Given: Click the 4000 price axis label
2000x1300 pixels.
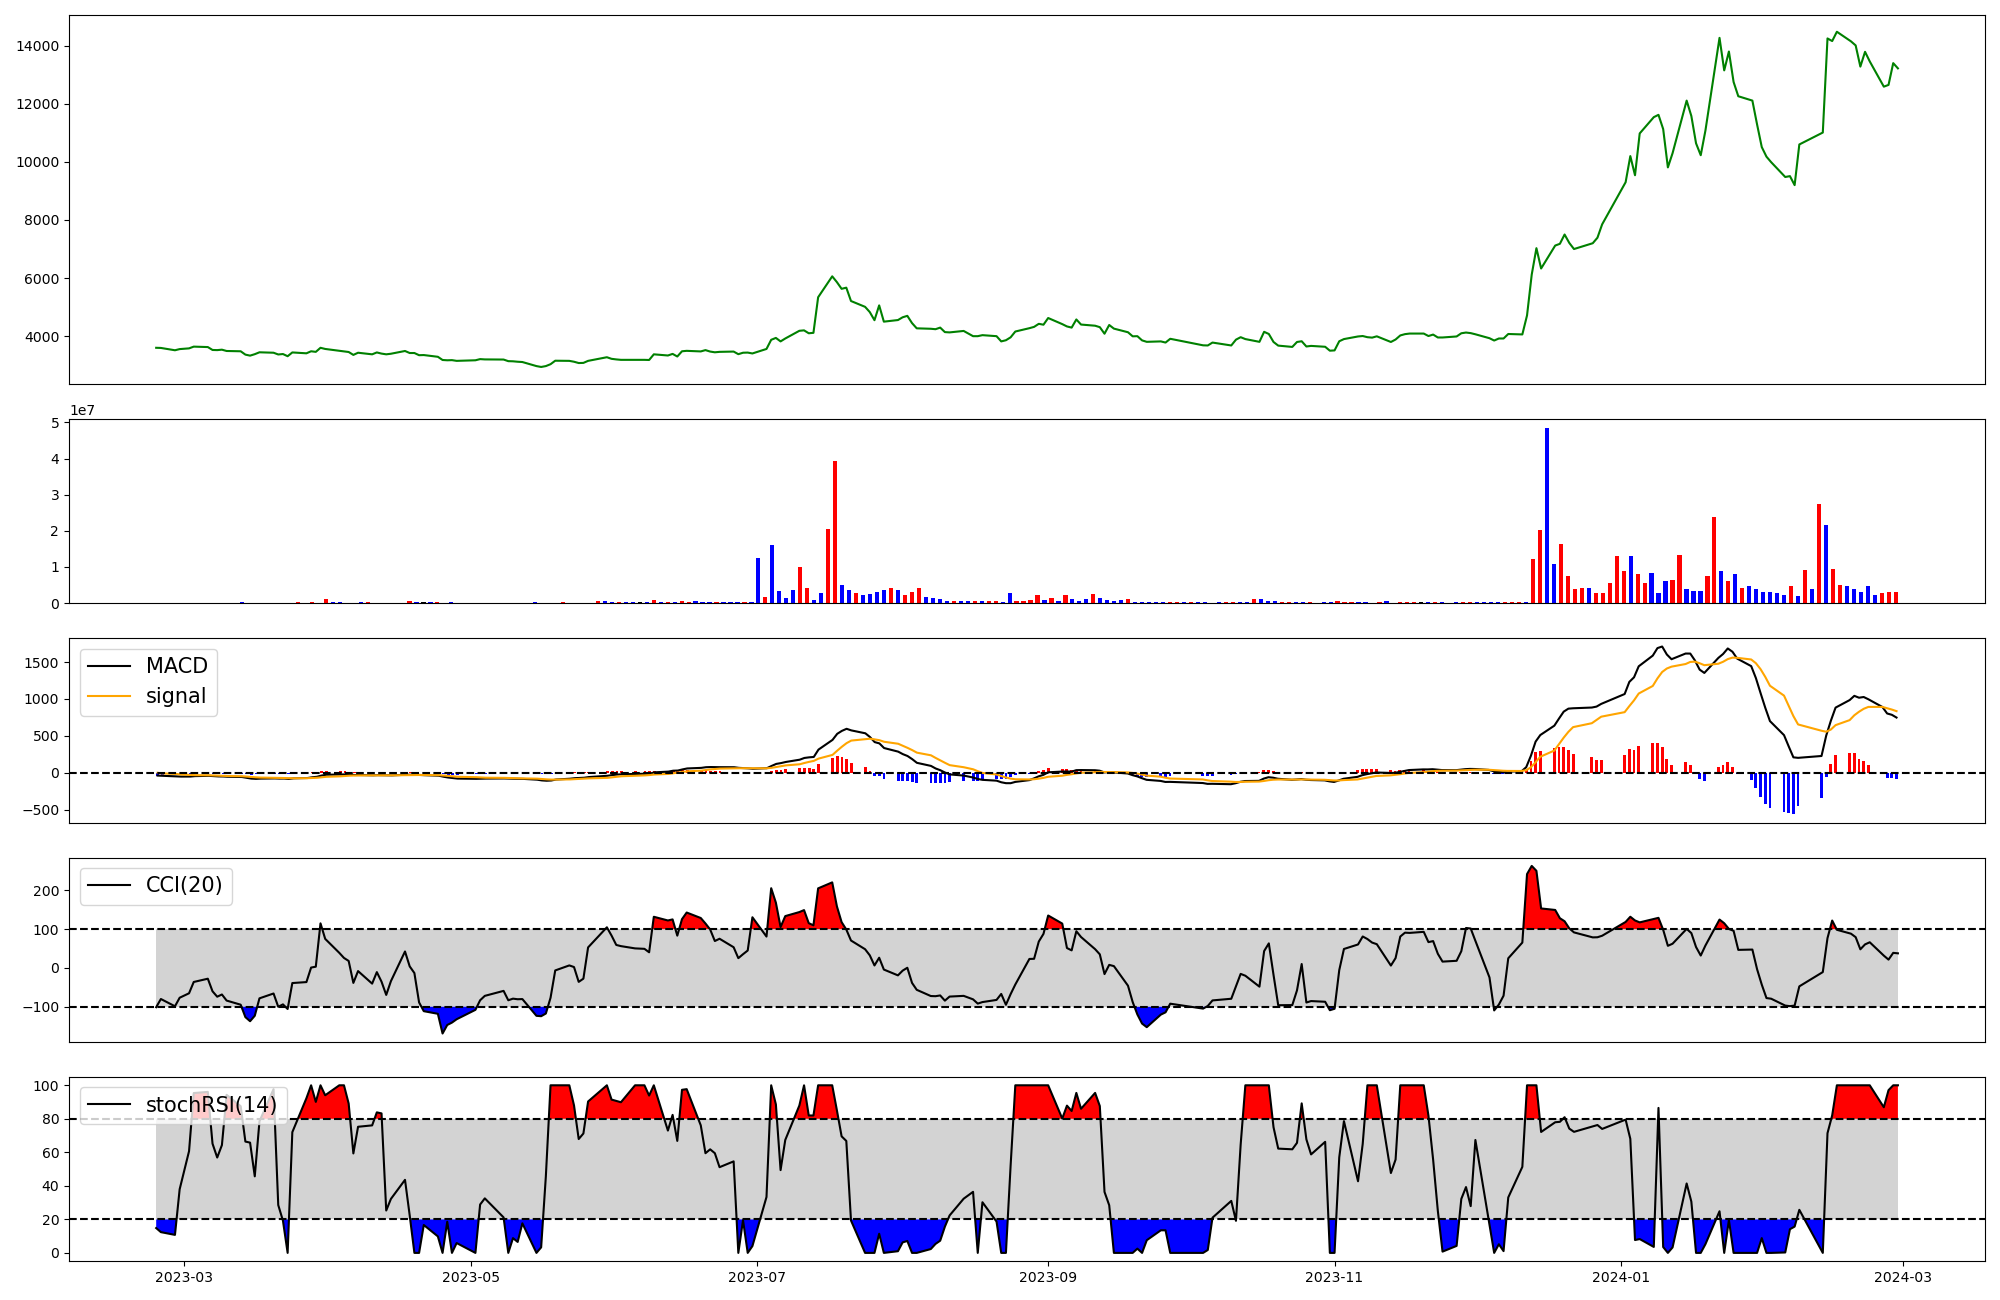Looking at the screenshot, I should (x=41, y=337).
